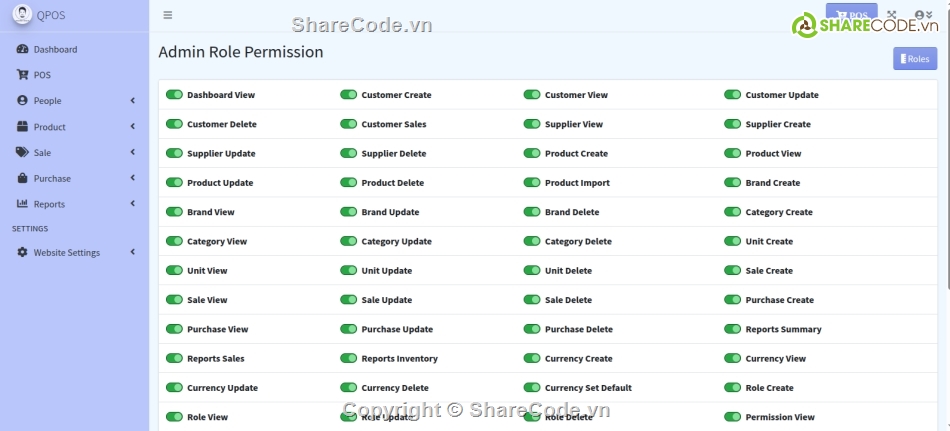Click the fullscreen expand arrows icon

click(x=891, y=15)
